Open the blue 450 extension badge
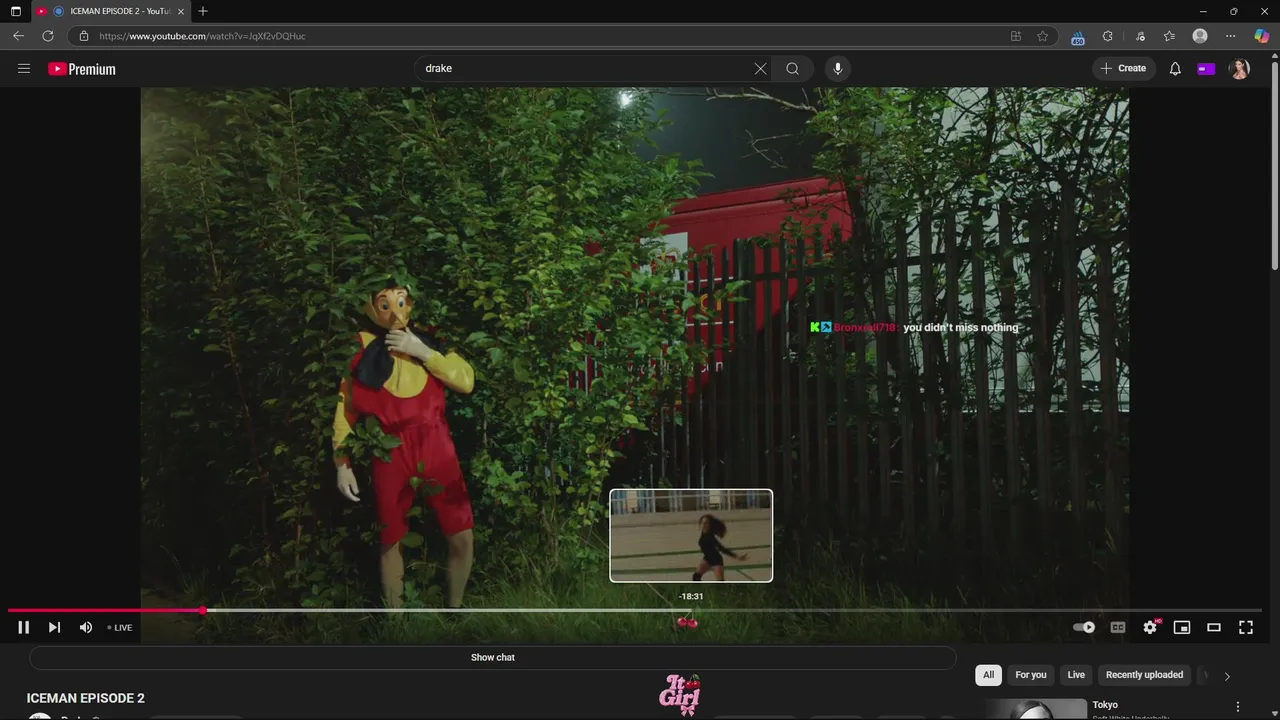This screenshot has height=720, width=1280. pyautogui.click(x=1078, y=37)
